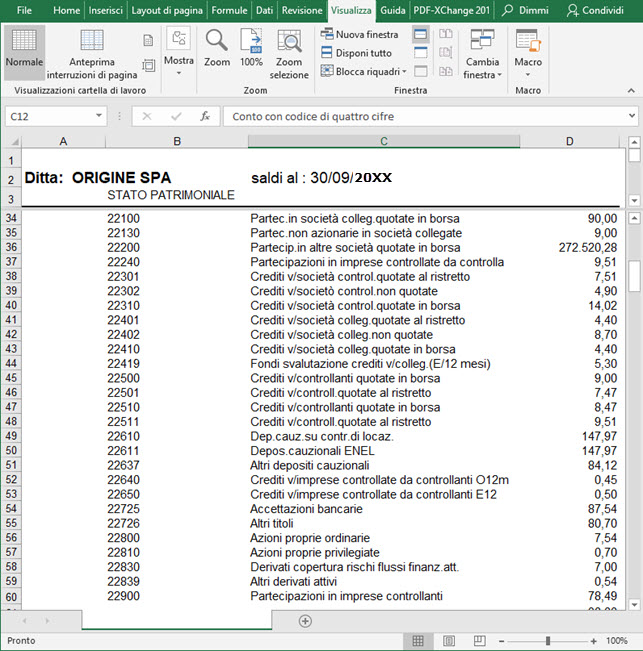Click the Dimmi search box
643x651 pixels.
(526, 10)
